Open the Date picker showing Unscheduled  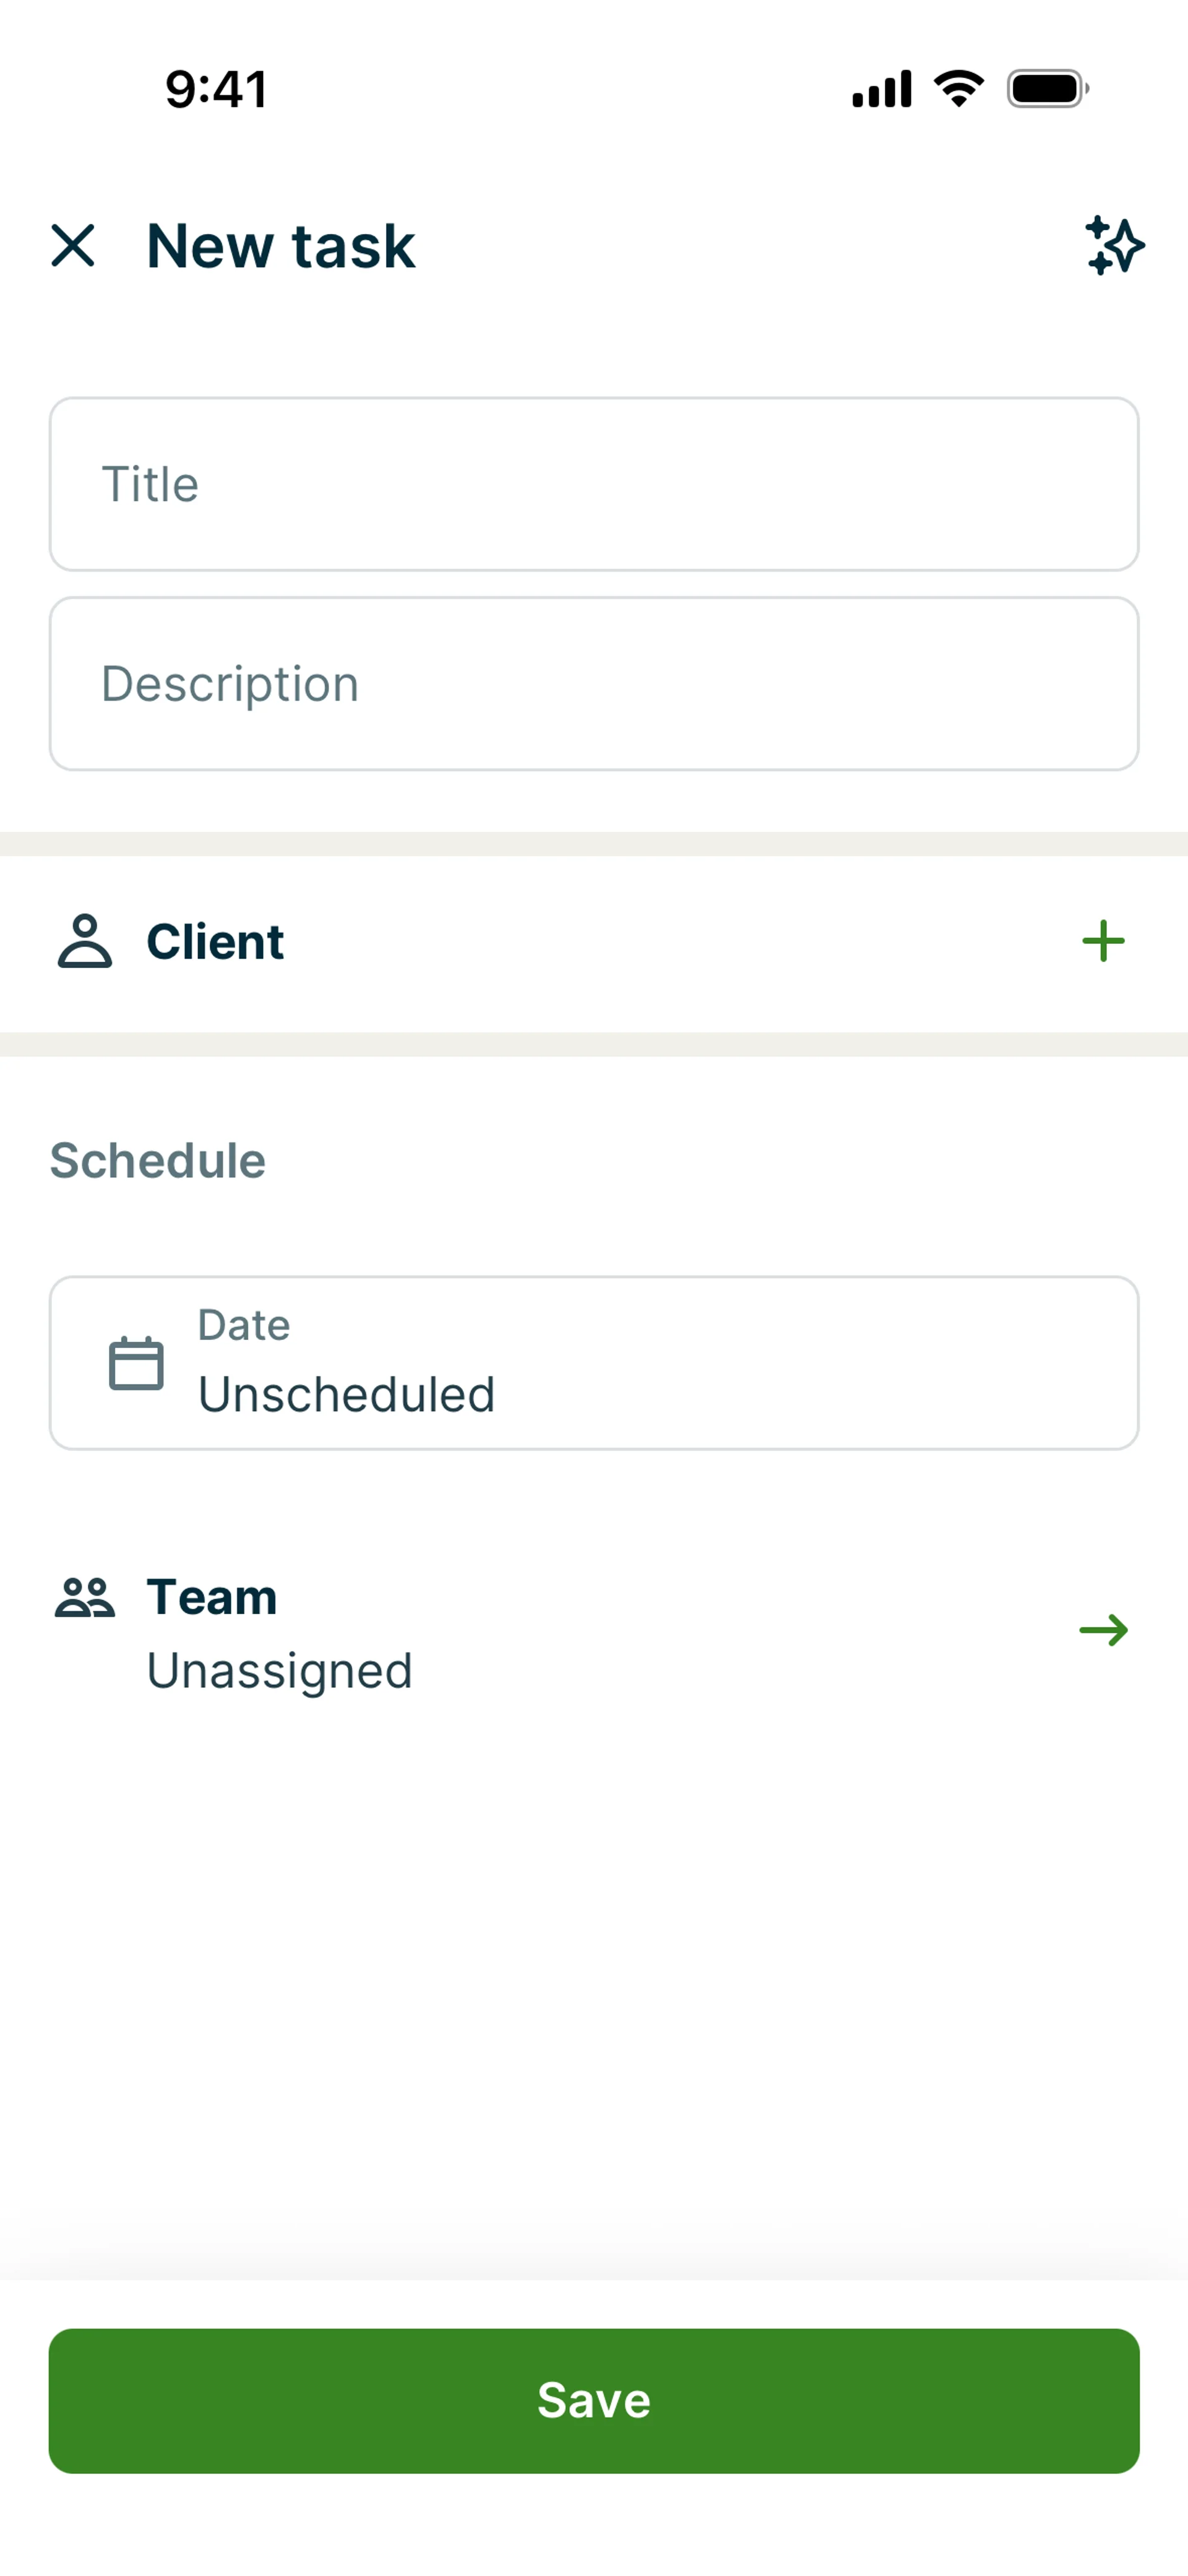594,1363
